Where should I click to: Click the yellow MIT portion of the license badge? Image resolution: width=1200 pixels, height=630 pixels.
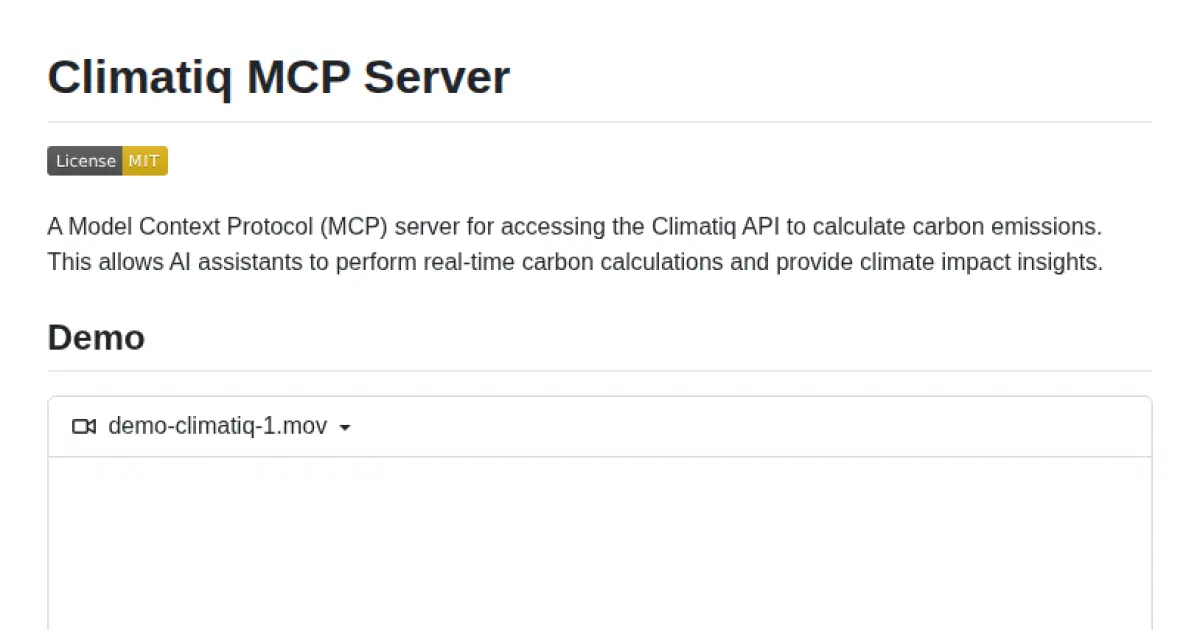[x=145, y=160]
